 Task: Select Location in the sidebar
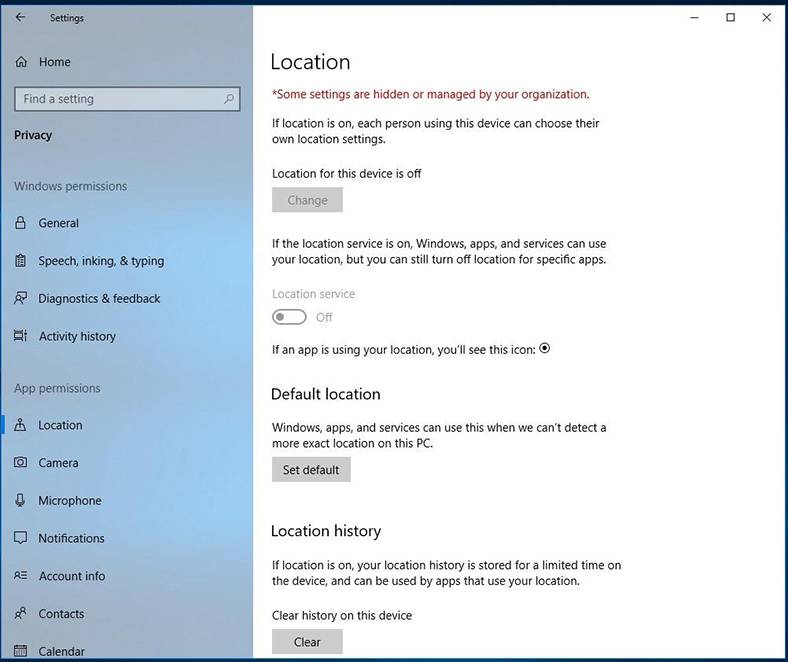pos(127,425)
